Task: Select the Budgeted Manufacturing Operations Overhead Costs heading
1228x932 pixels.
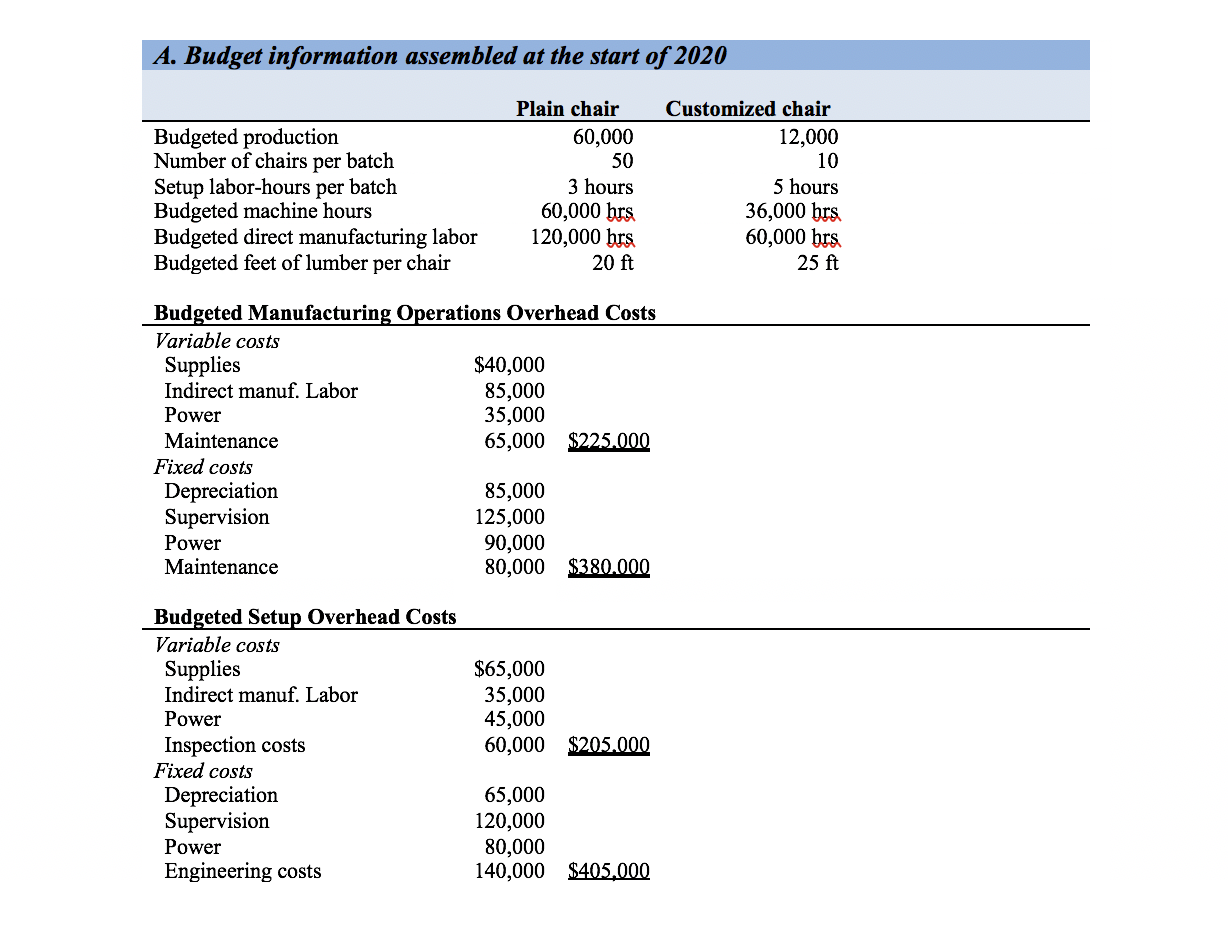Action: tap(404, 313)
